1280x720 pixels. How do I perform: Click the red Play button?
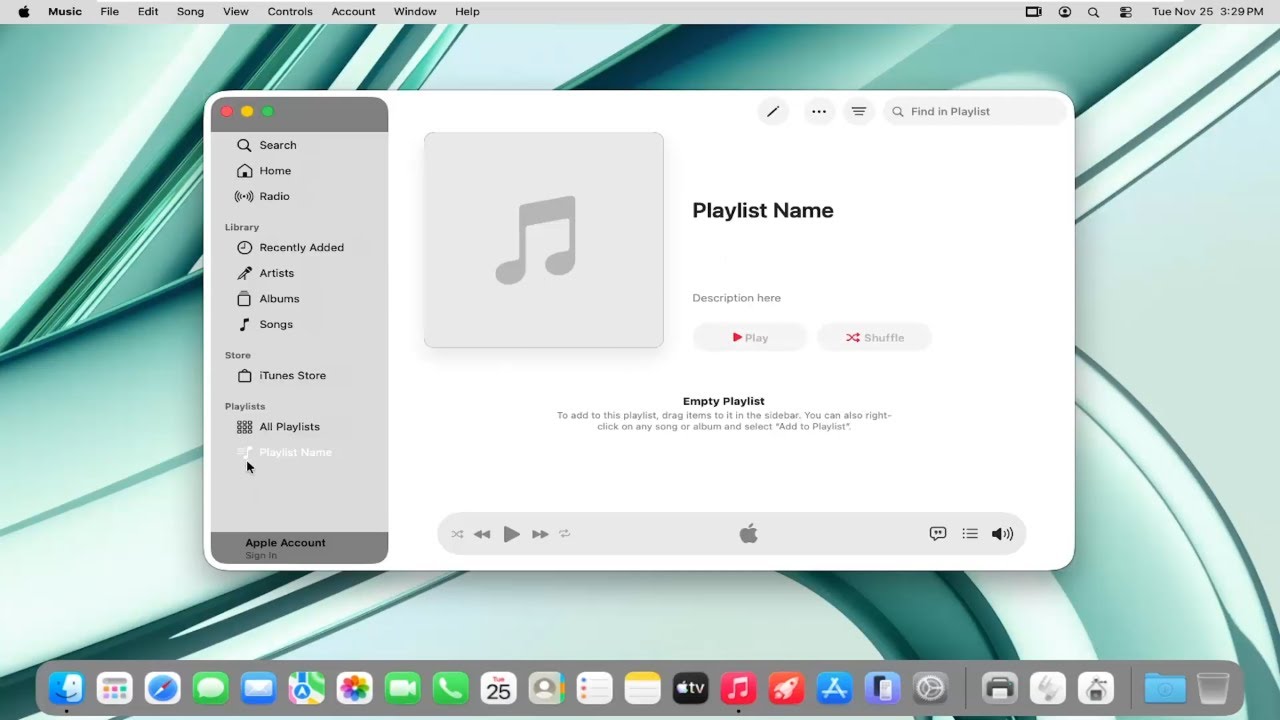click(x=750, y=338)
